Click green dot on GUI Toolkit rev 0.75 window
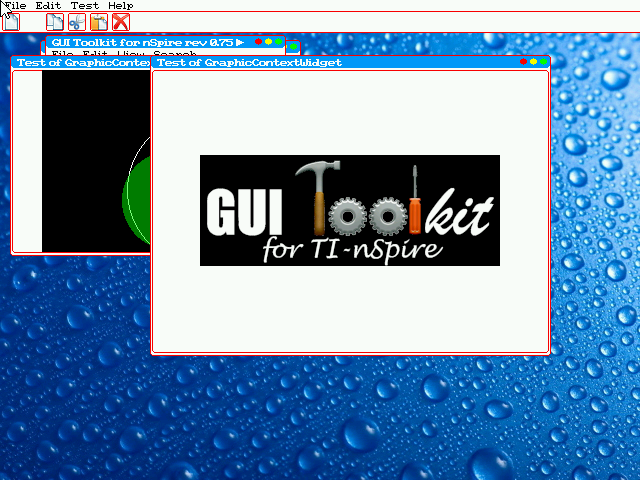The height and width of the screenshot is (480, 640). click(x=279, y=42)
